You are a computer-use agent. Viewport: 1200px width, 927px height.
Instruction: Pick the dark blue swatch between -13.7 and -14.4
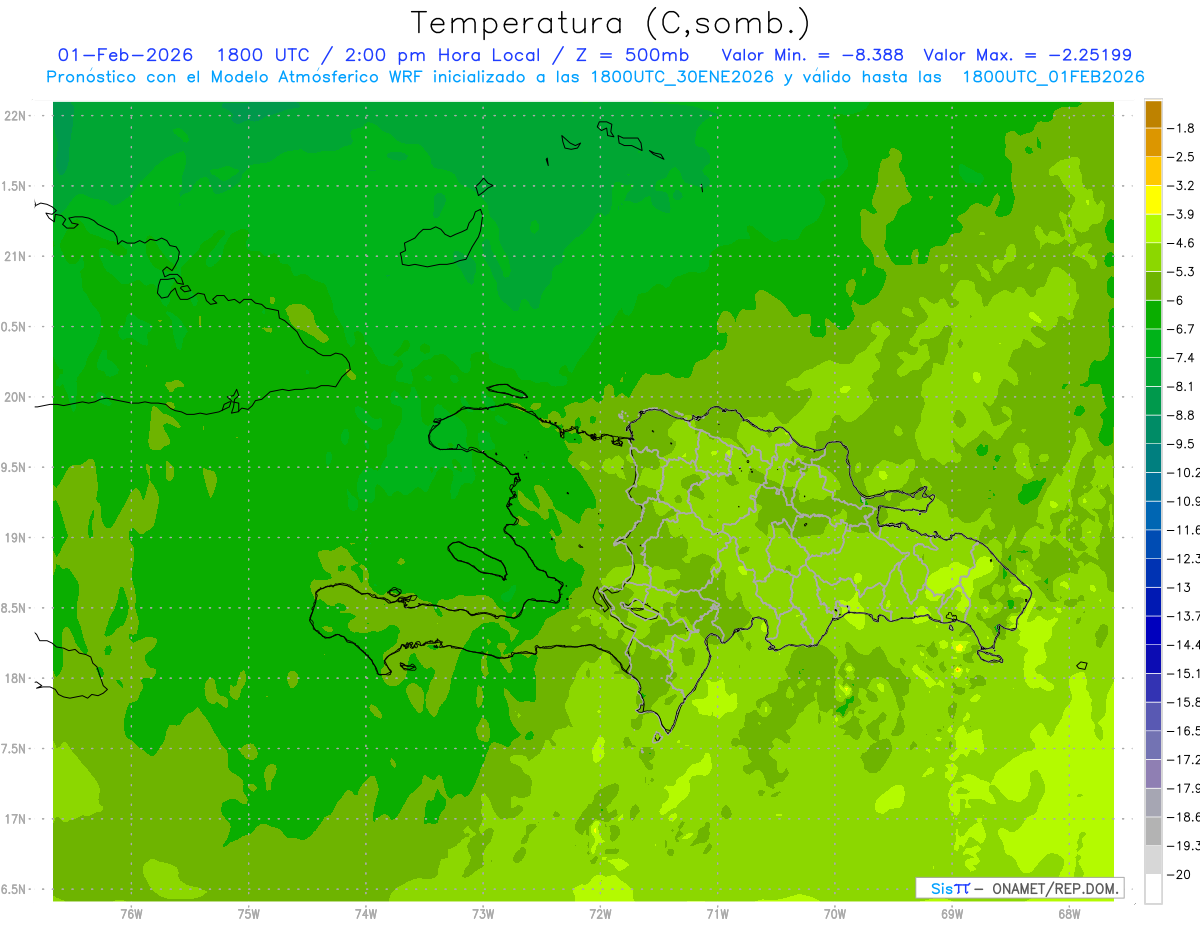click(x=1153, y=630)
